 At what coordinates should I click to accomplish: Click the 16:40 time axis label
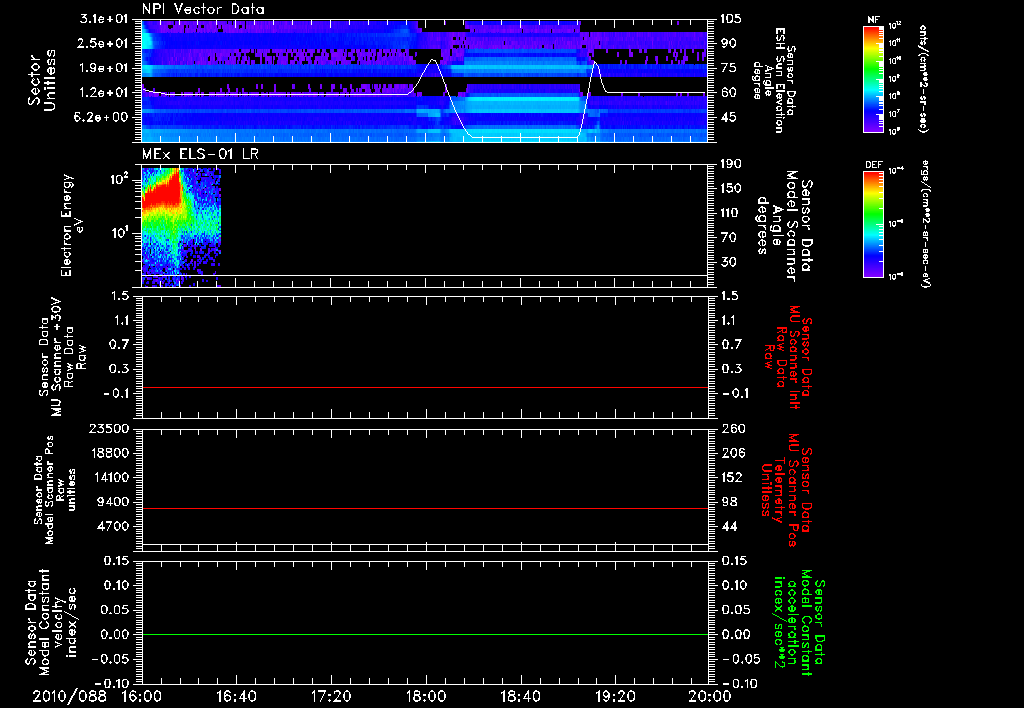click(236, 696)
